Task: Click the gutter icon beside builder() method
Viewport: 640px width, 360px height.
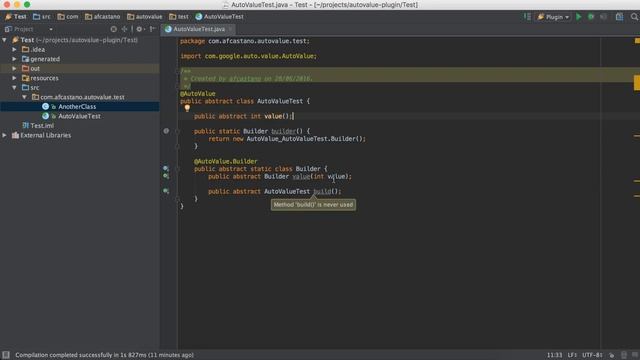Action: coord(166,131)
